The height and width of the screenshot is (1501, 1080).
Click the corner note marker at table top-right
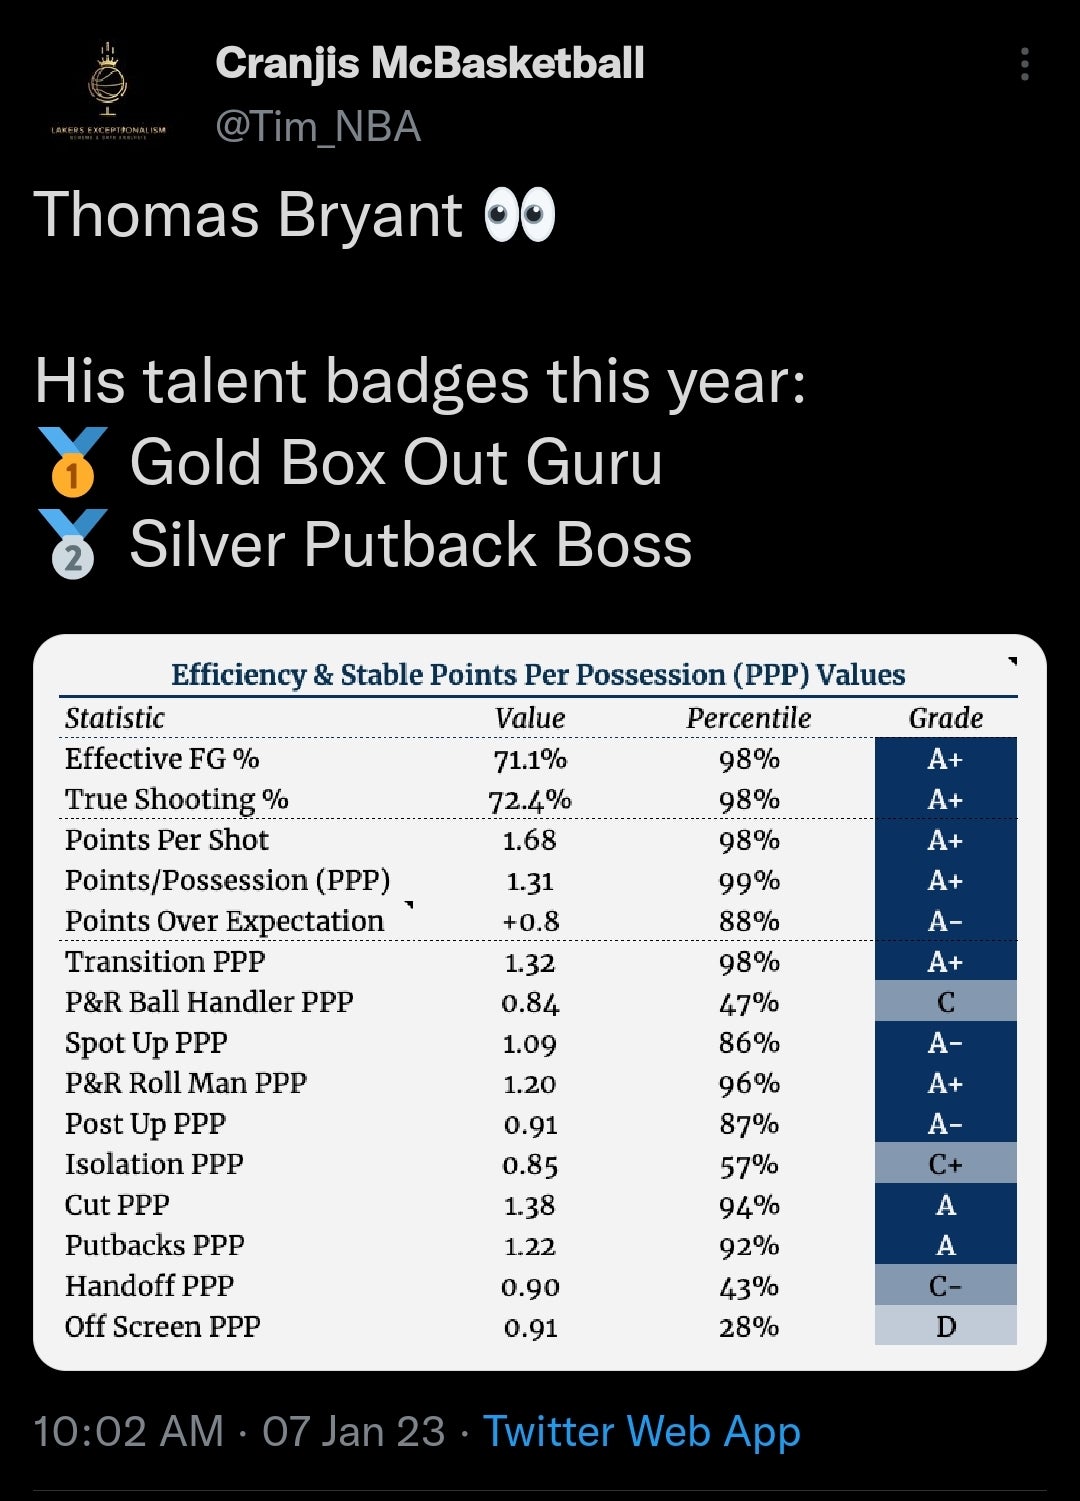(1012, 661)
